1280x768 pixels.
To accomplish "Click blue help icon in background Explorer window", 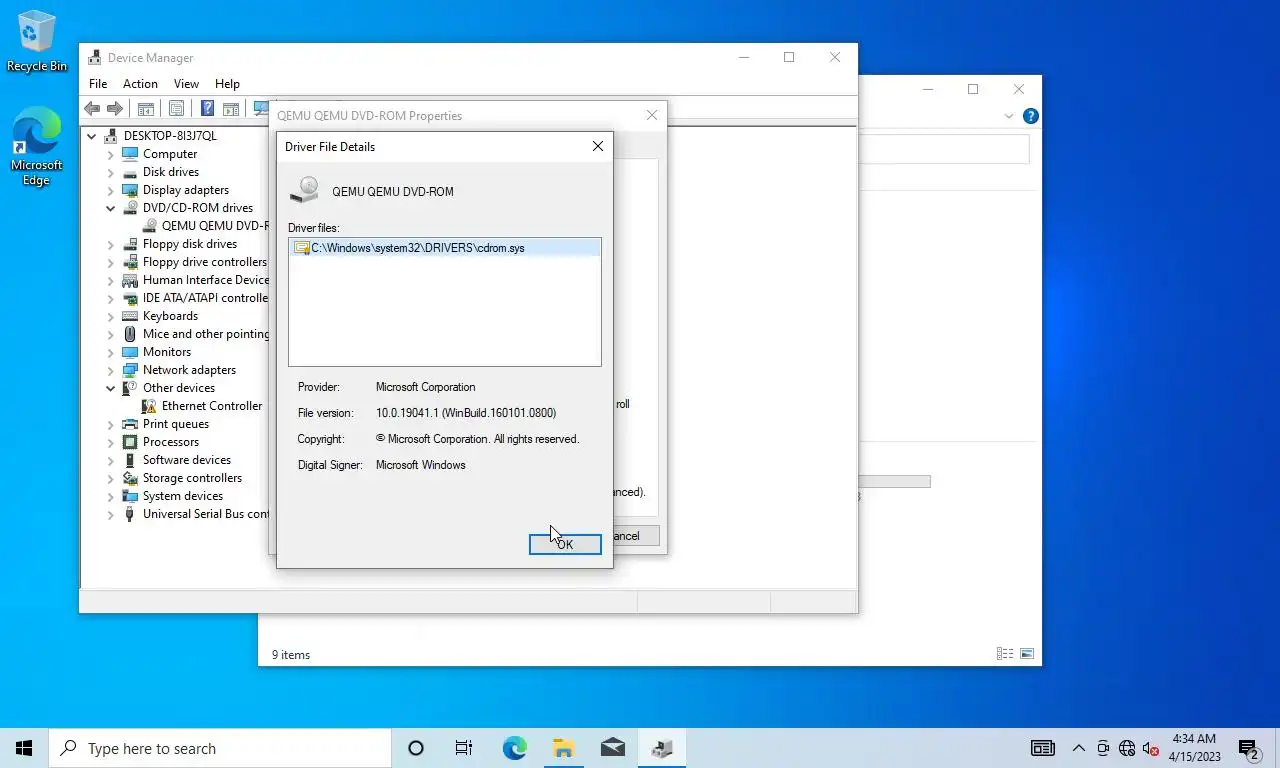I will point(1030,116).
